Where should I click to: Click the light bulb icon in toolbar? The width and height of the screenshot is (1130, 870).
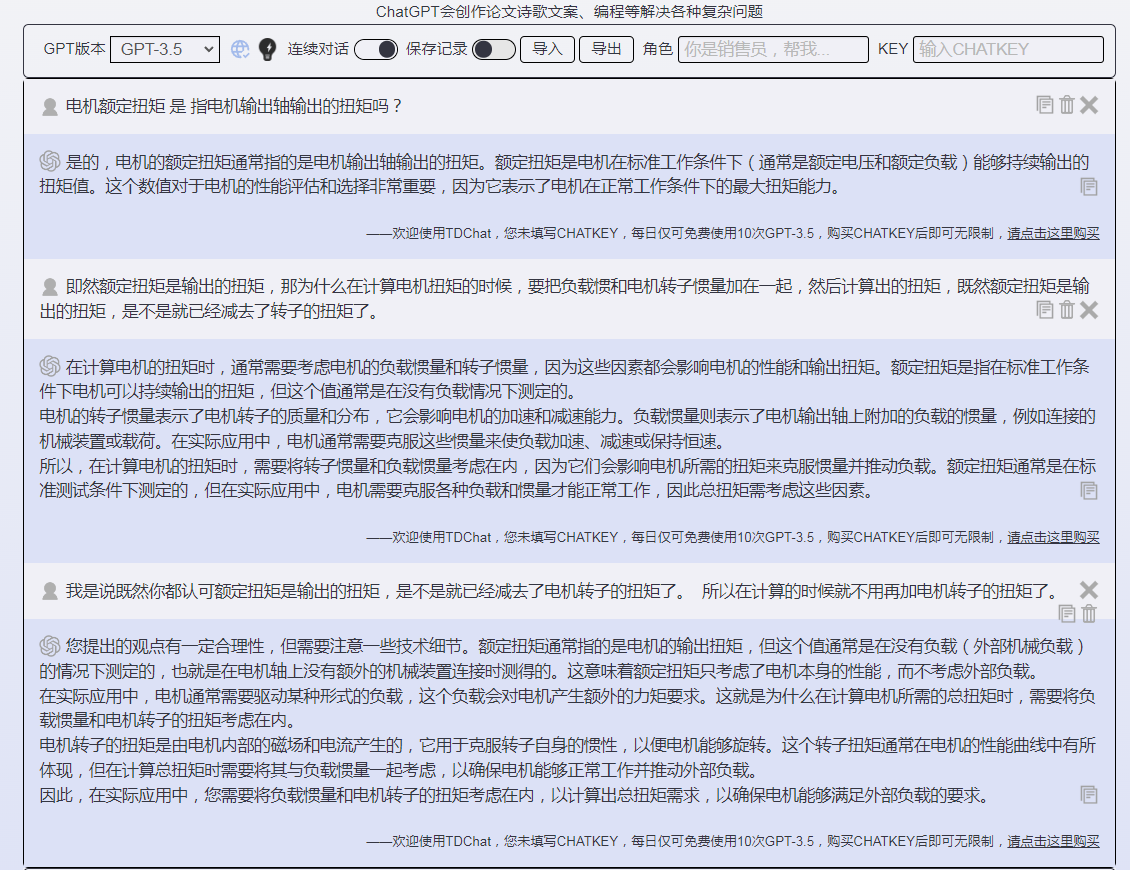[x=267, y=49]
